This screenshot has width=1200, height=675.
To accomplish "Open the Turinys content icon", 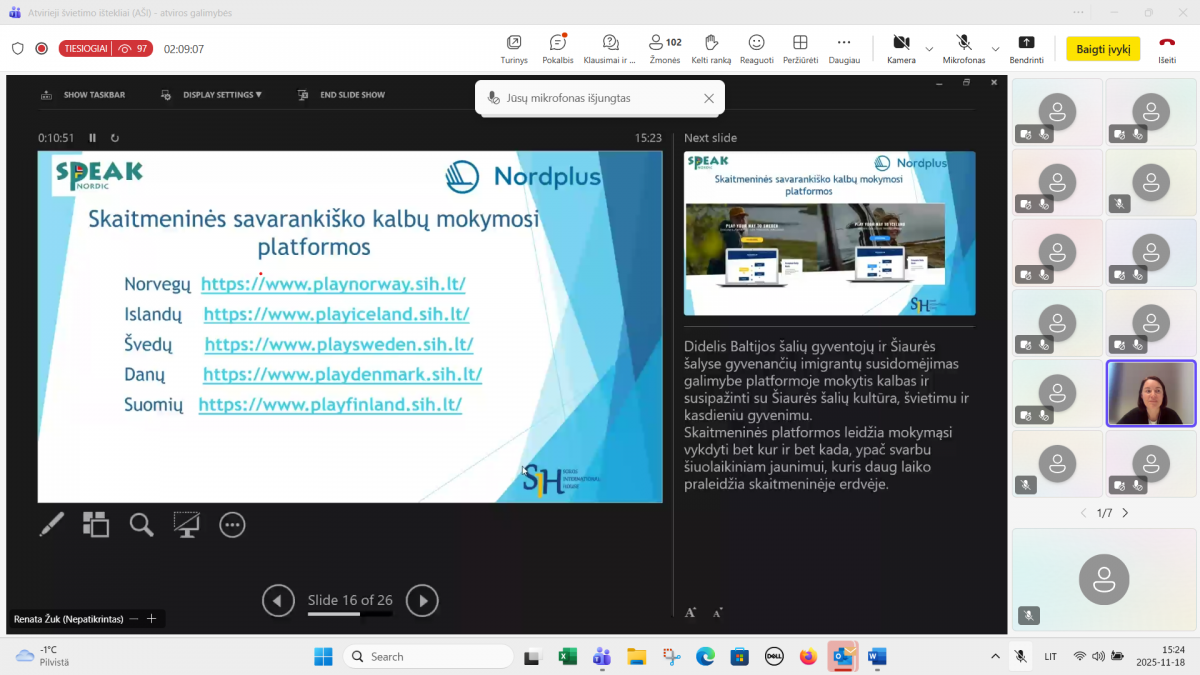I will coord(514,47).
